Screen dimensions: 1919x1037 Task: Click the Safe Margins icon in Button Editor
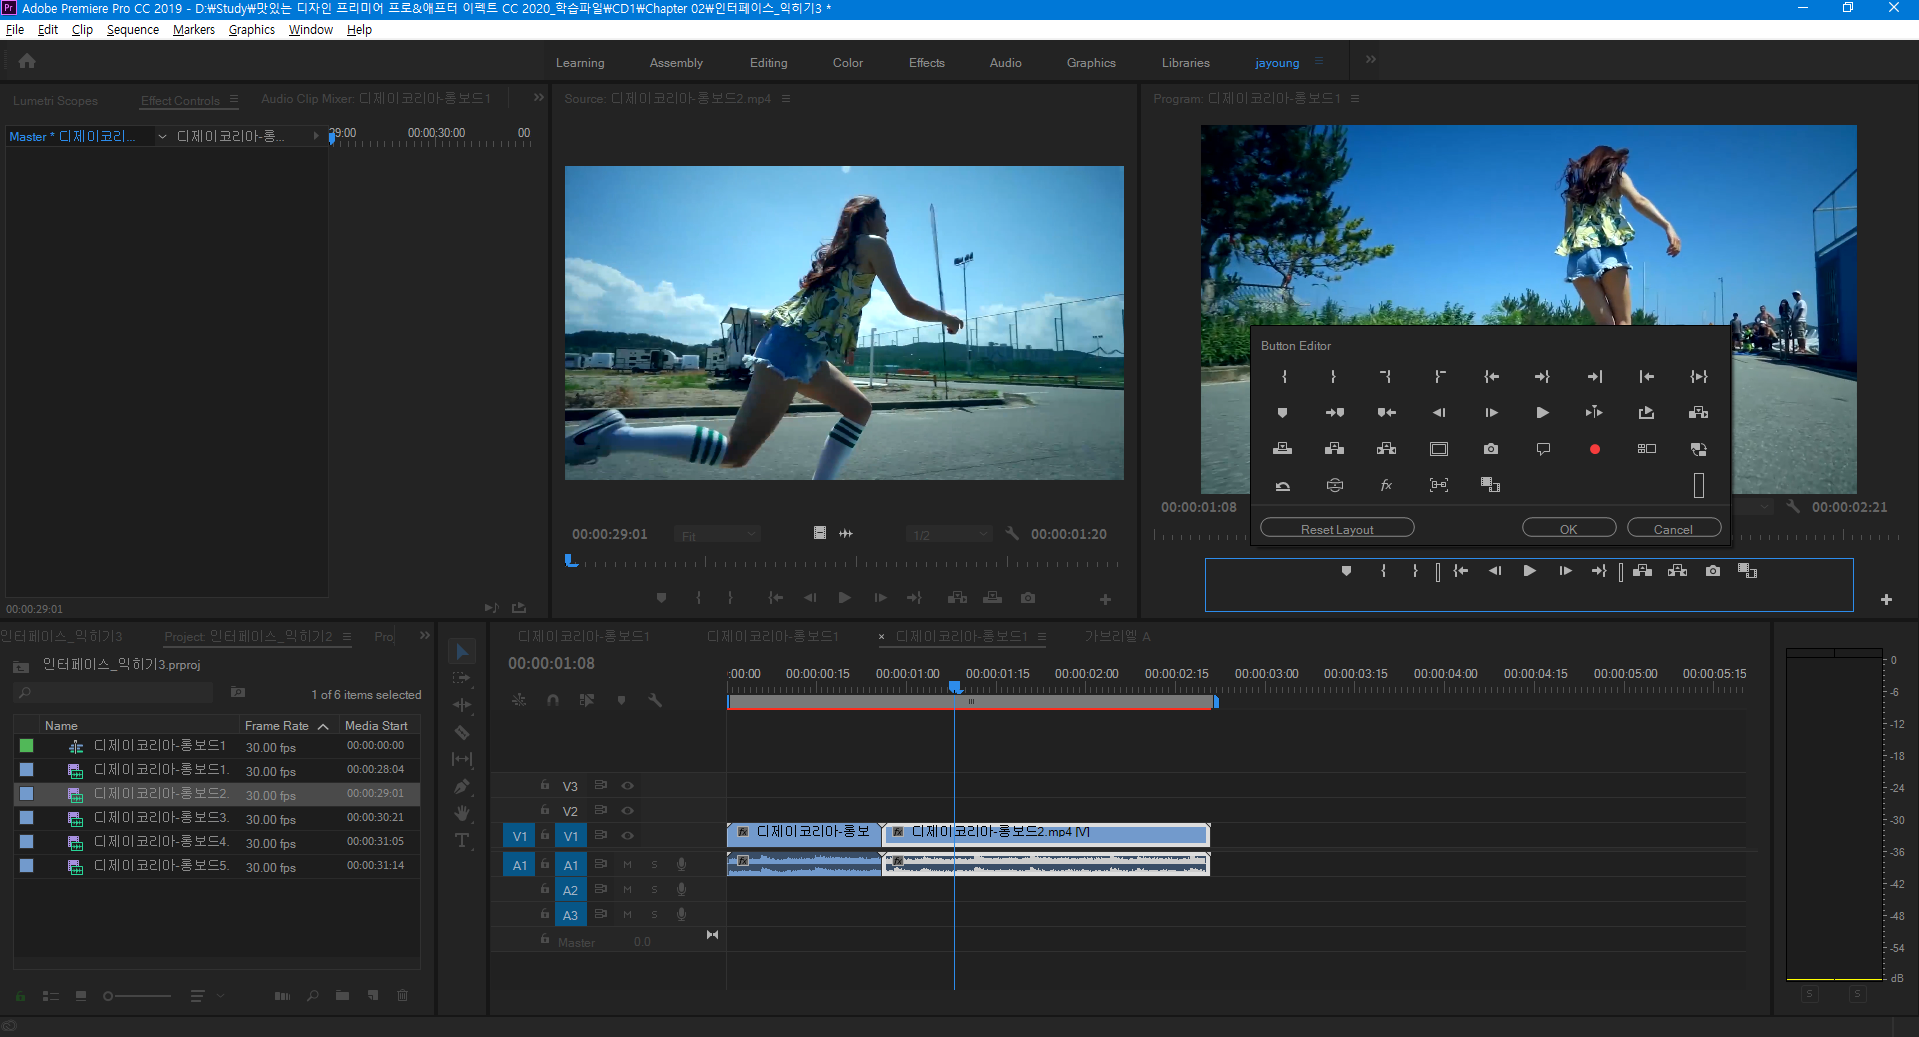1438,449
